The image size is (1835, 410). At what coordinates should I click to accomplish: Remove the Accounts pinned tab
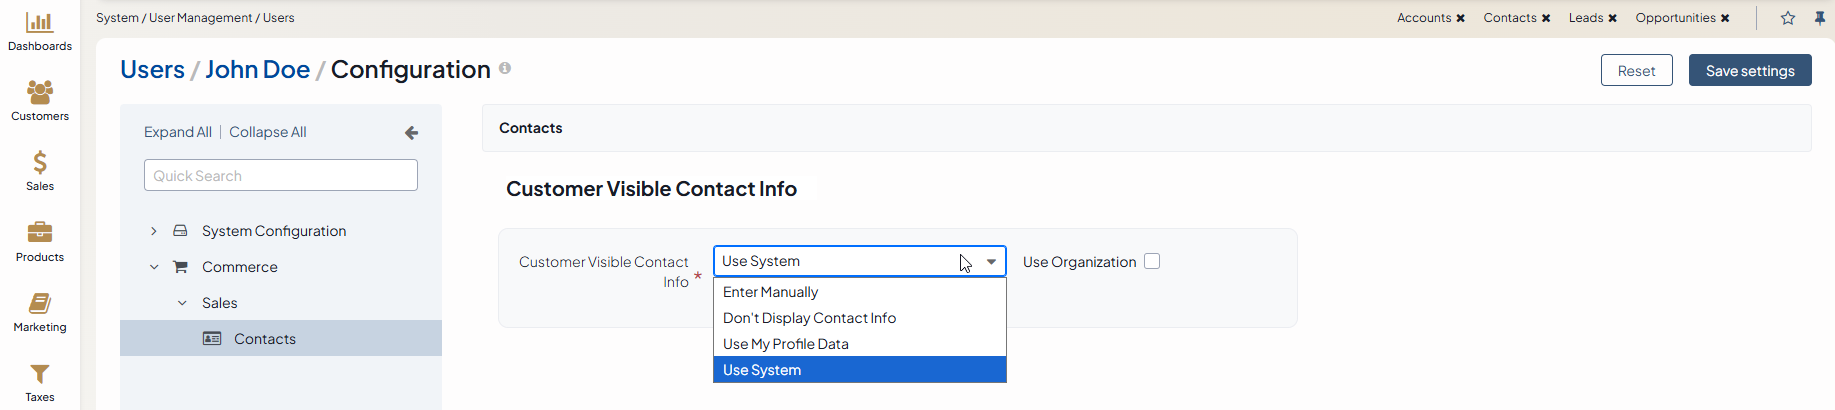click(1461, 18)
